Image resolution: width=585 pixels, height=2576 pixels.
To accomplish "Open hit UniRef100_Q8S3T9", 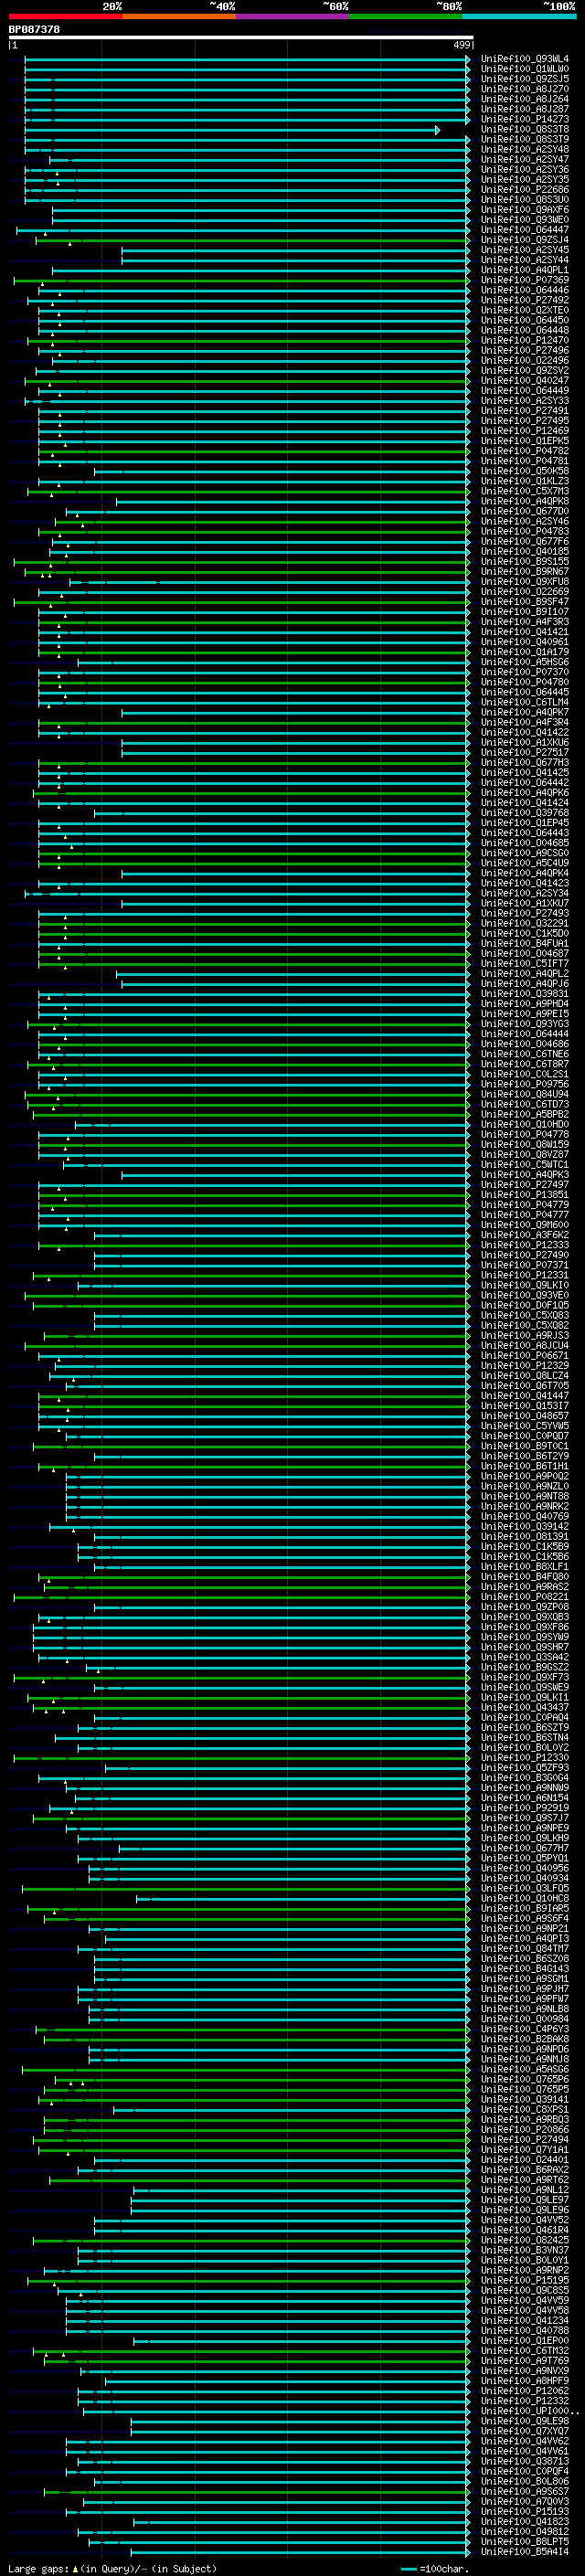I will (525, 139).
